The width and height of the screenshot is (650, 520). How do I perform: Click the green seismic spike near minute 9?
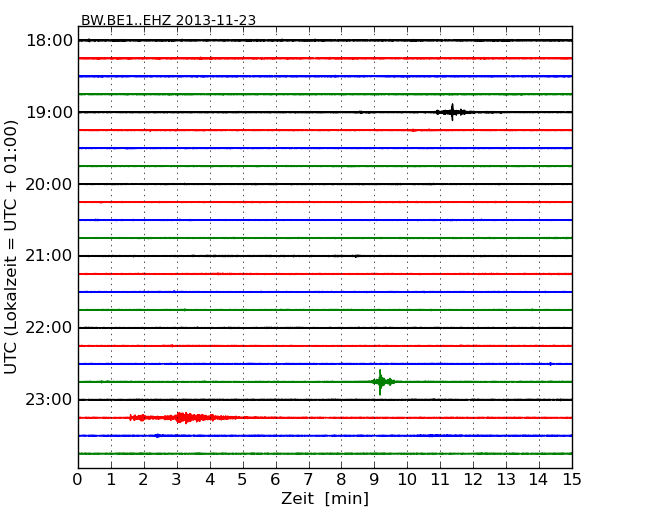coord(380,382)
